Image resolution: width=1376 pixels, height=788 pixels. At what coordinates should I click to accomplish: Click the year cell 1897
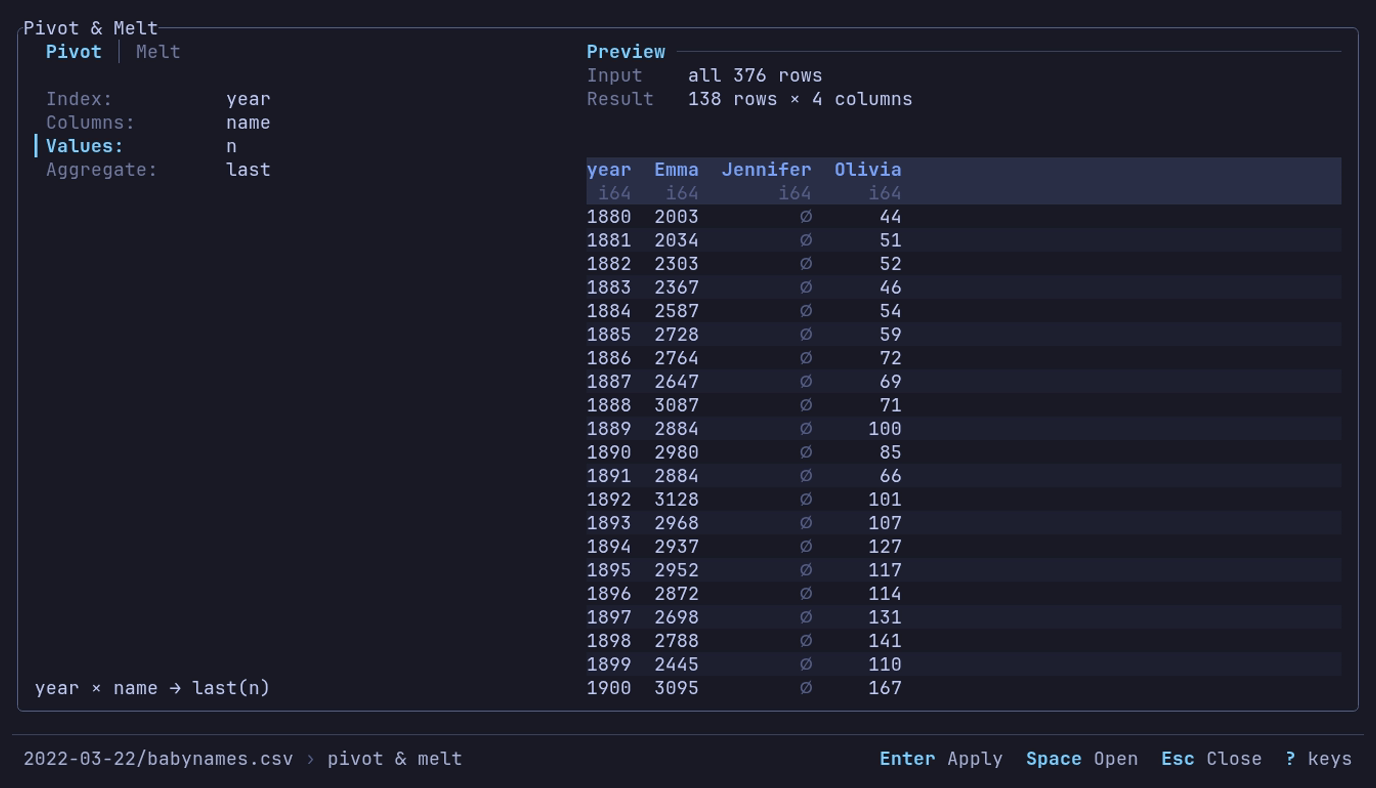(609, 617)
